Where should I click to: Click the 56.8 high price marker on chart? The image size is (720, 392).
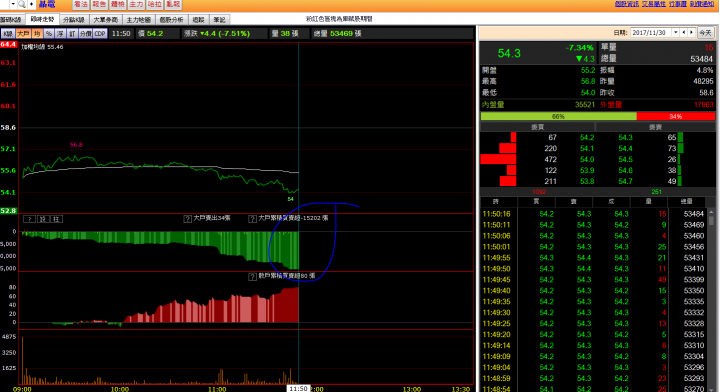click(76, 145)
